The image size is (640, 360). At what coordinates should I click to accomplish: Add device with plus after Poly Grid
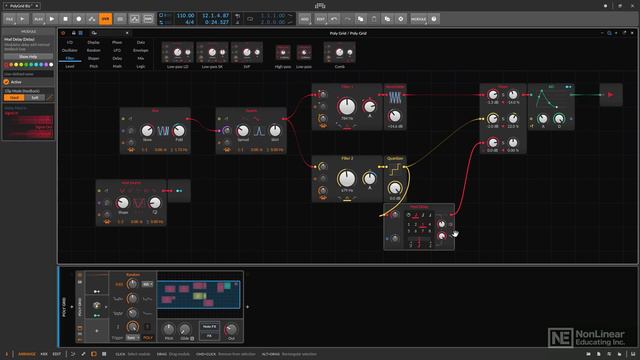[247, 307]
